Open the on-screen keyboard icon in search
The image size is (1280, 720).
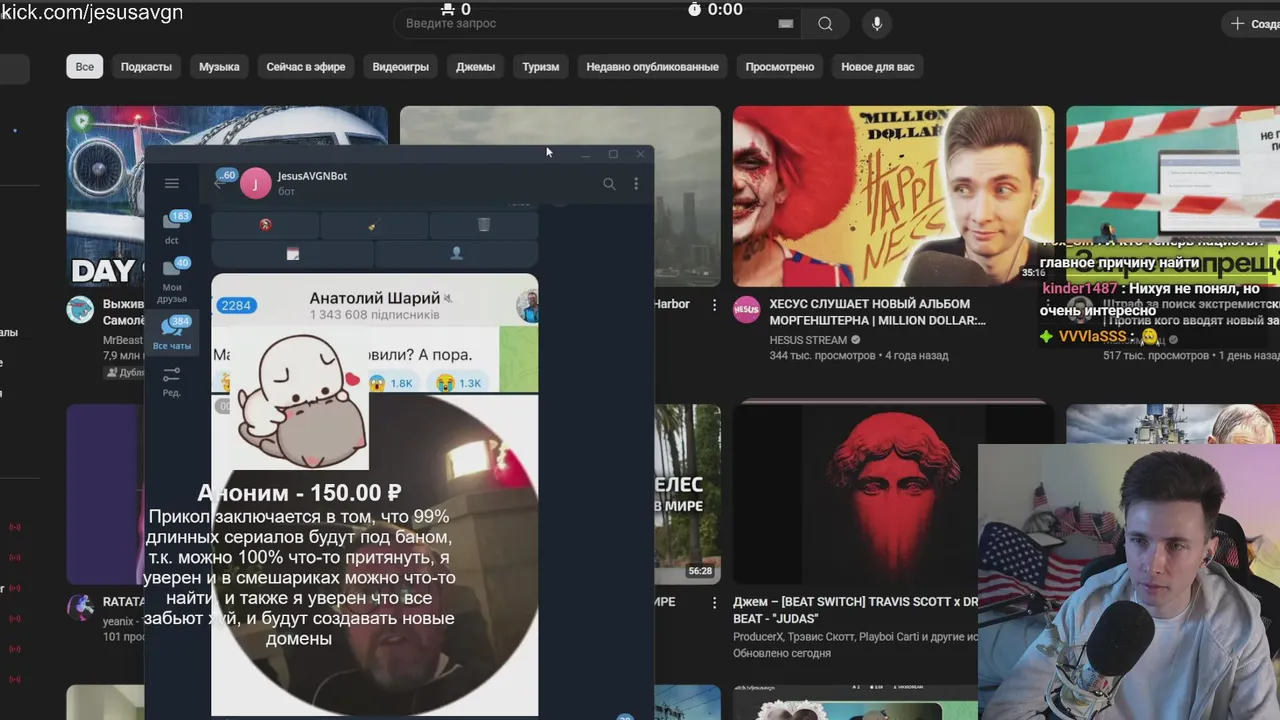(786, 24)
